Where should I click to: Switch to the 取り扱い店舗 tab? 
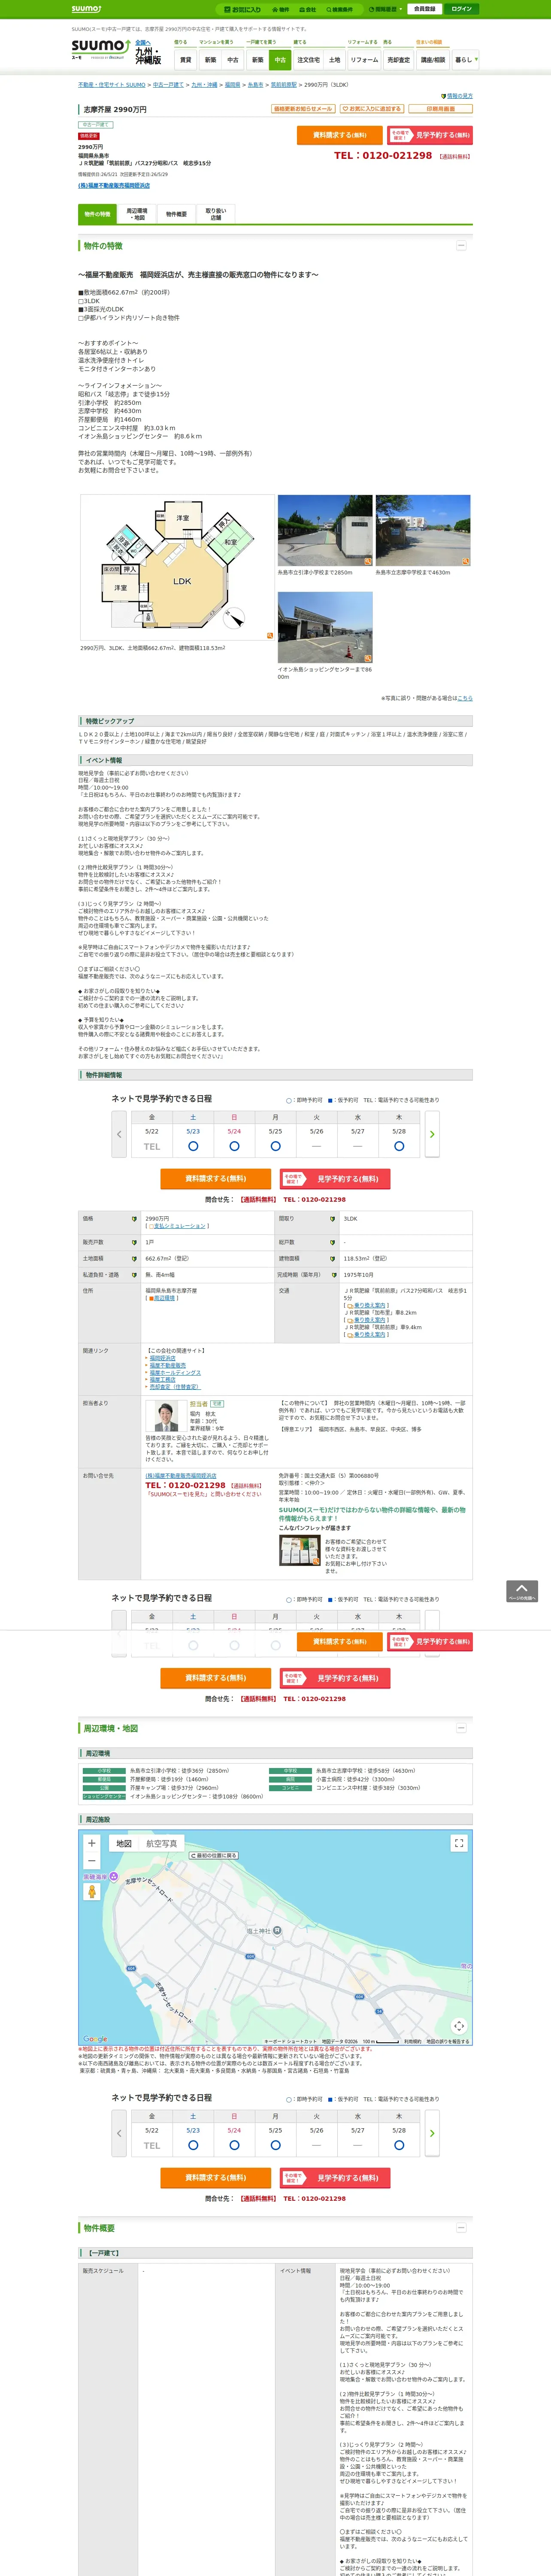point(216,214)
